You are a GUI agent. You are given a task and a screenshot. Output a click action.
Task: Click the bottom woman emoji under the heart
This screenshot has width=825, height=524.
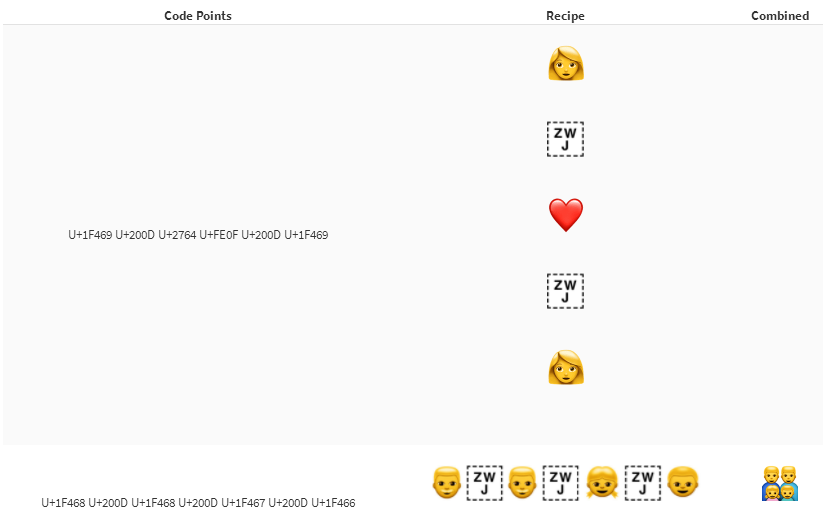coord(565,367)
